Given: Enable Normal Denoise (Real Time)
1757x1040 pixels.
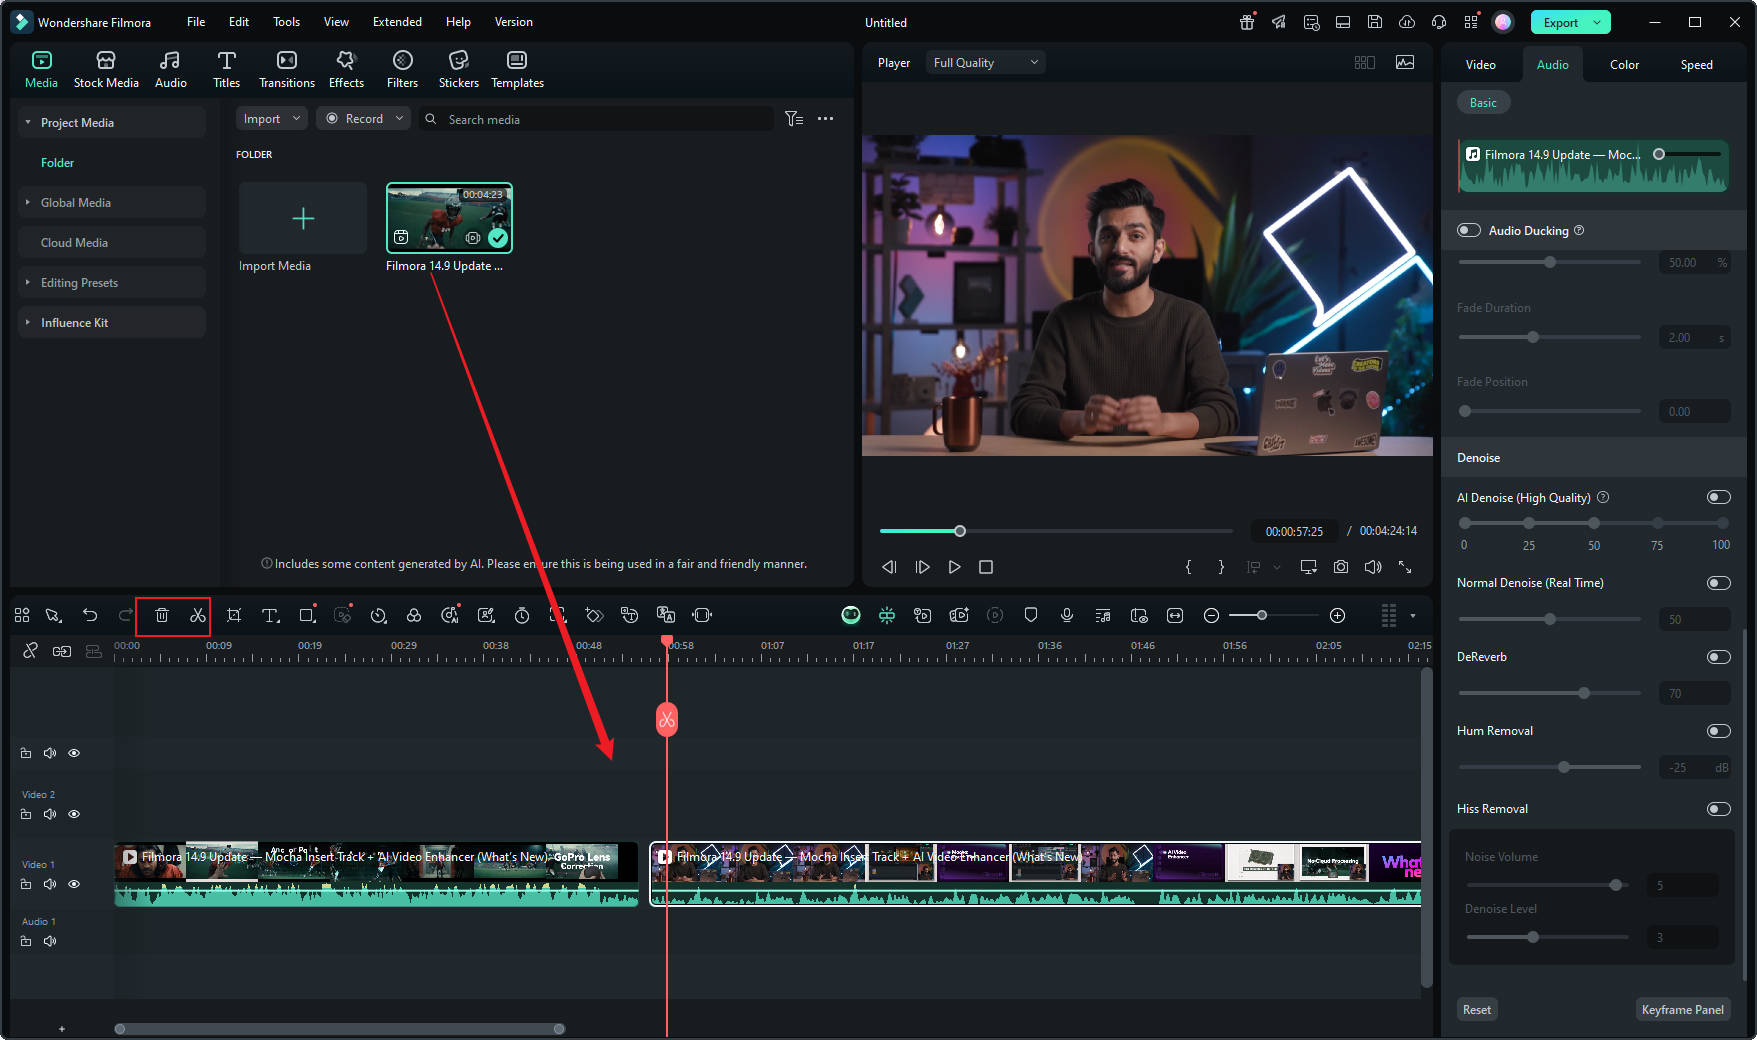Looking at the screenshot, I should click(x=1719, y=583).
